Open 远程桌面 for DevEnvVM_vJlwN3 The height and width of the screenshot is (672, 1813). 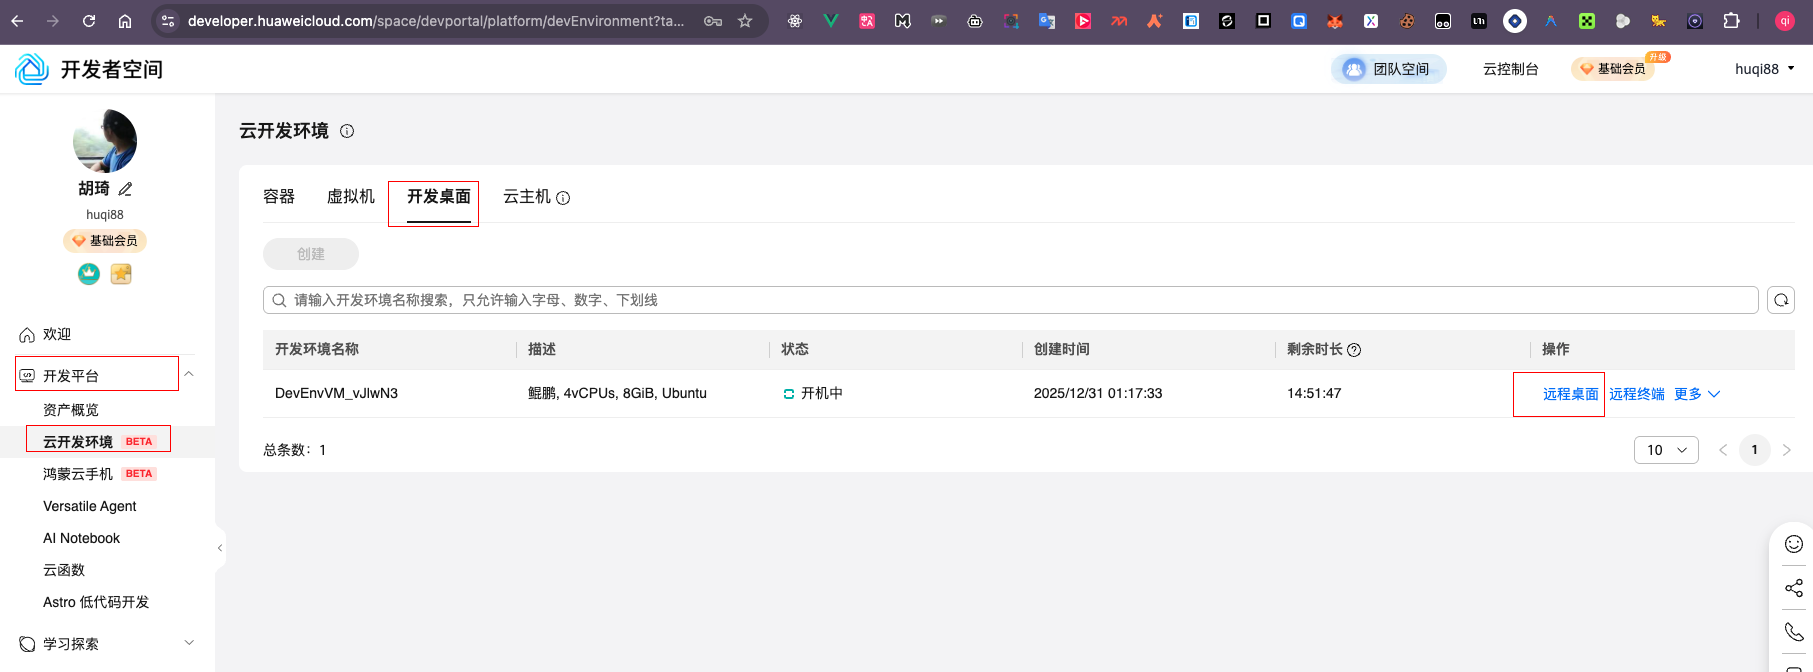tap(1571, 394)
